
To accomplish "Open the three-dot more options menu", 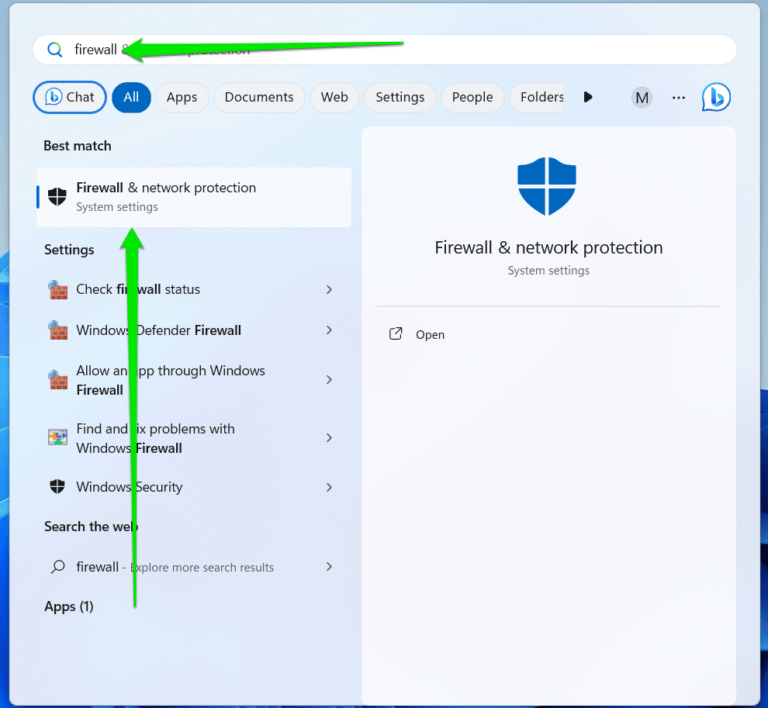I will (x=678, y=97).
